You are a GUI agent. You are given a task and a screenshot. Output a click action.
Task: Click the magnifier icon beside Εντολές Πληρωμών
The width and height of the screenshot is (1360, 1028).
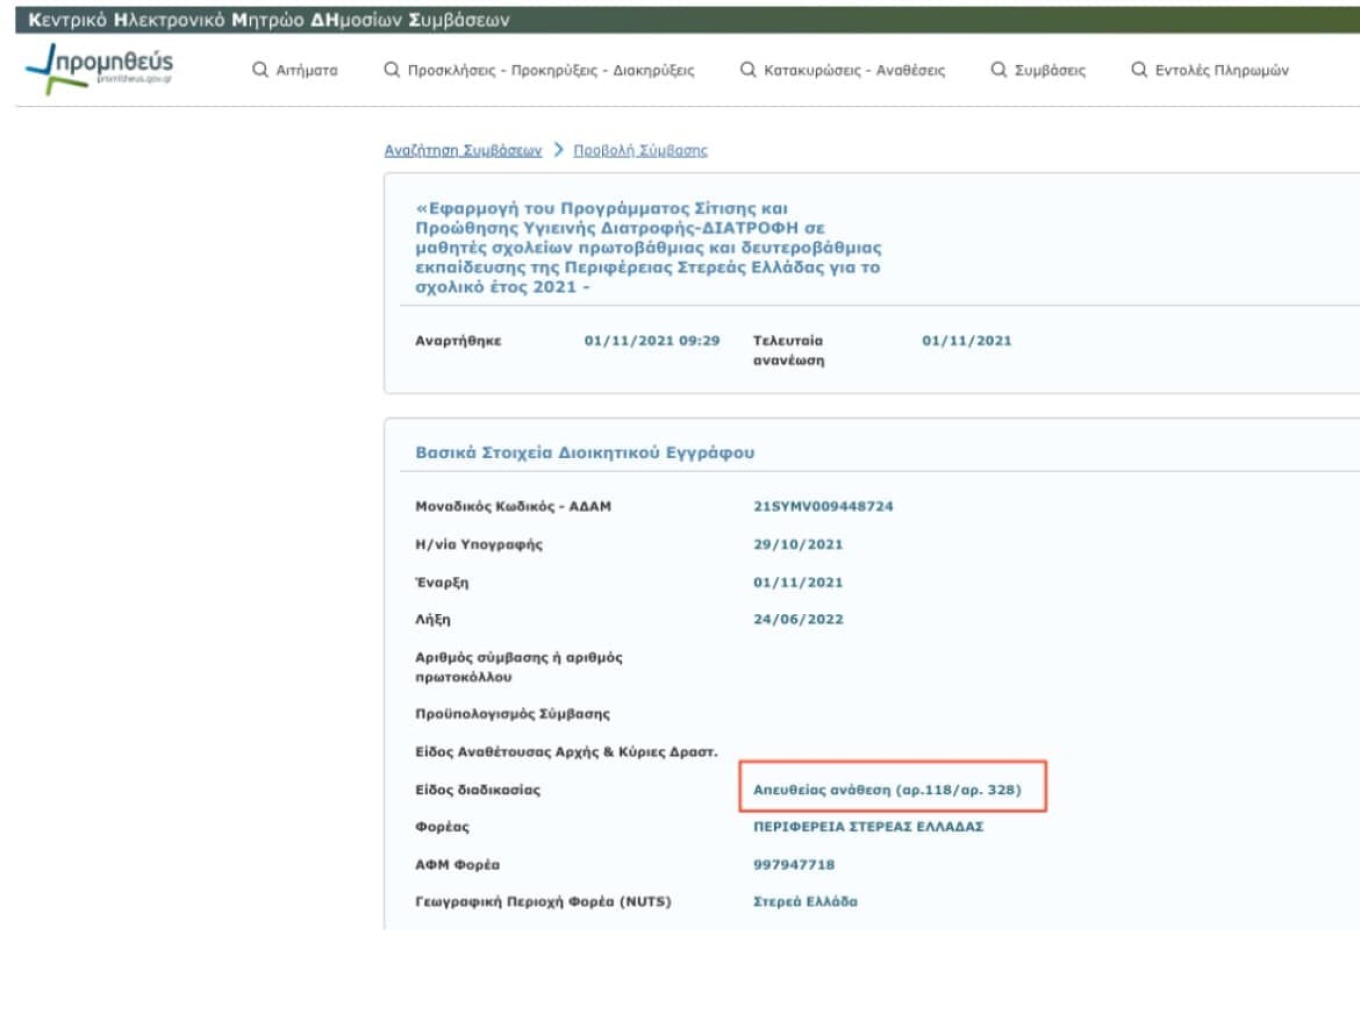click(x=1139, y=69)
